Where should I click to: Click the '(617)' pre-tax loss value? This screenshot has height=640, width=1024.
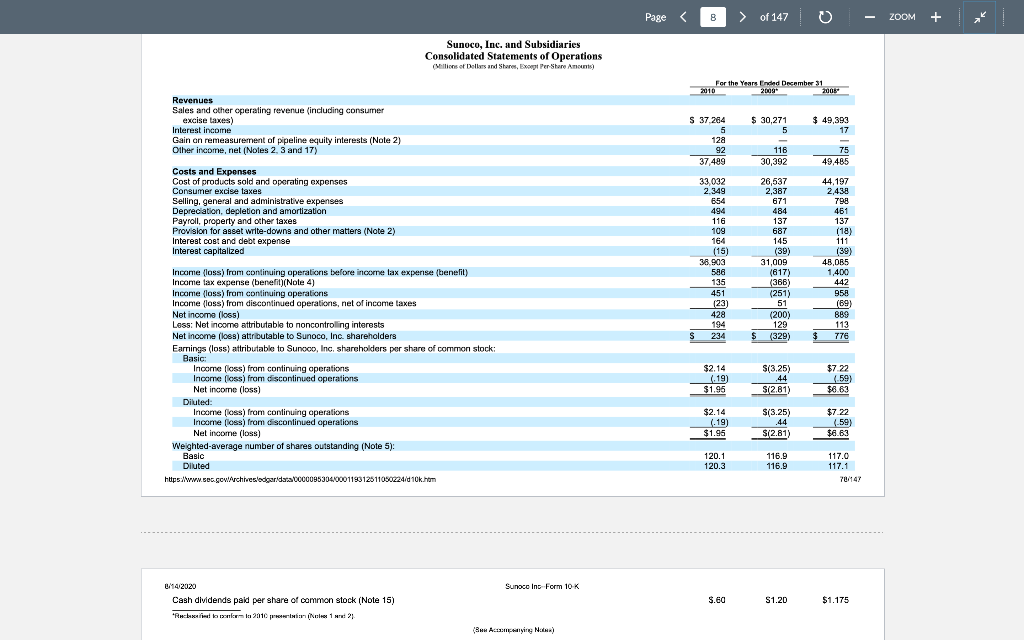[780, 272]
